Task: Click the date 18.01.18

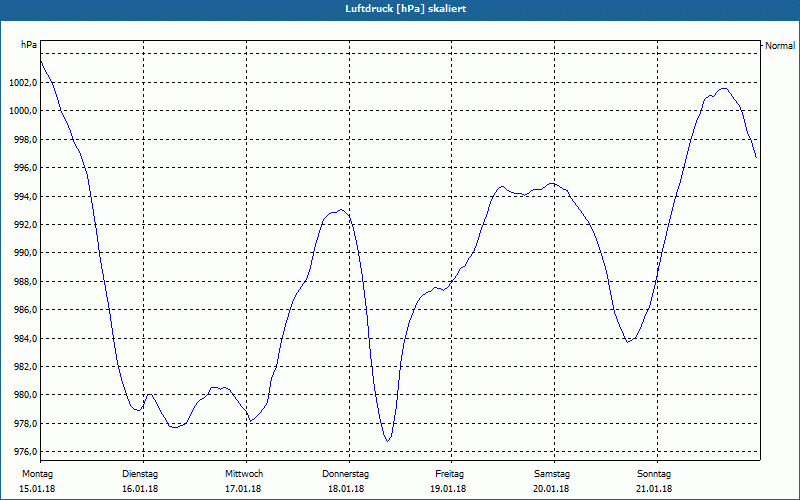Action: pyautogui.click(x=346, y=489)
